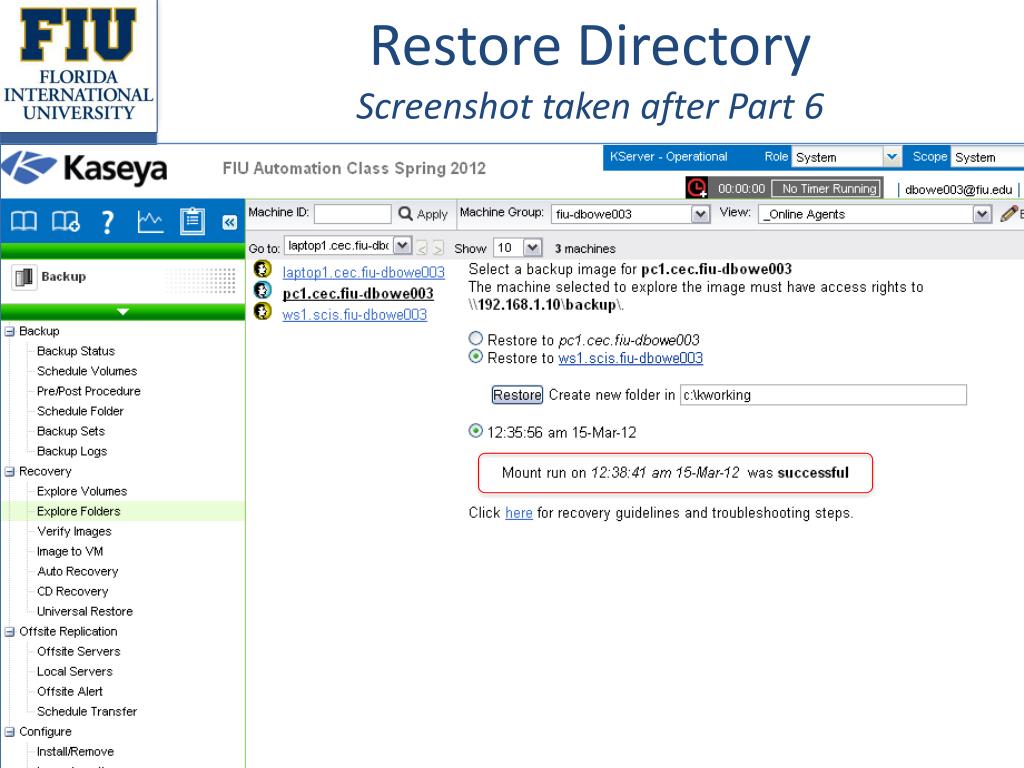1024x768 pixels.
Task: Open Backup Logs menu item
Action: (72, 451)
